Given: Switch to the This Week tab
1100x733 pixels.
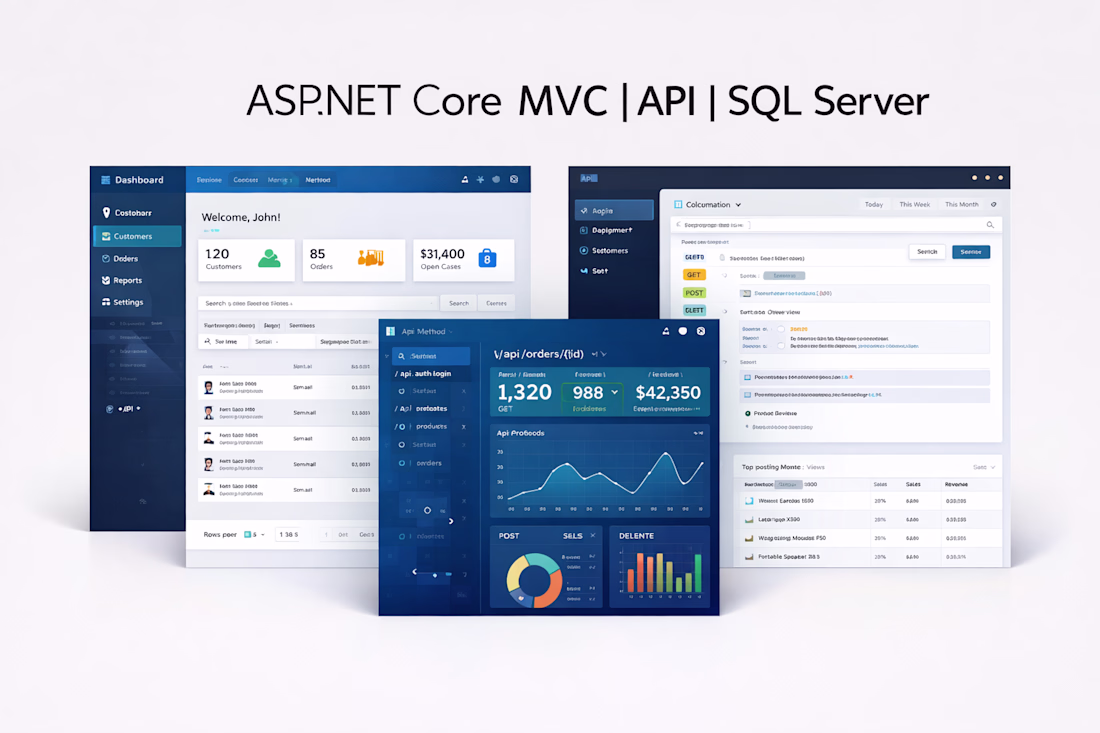Looking at the screenshot, I should [915, 205].
